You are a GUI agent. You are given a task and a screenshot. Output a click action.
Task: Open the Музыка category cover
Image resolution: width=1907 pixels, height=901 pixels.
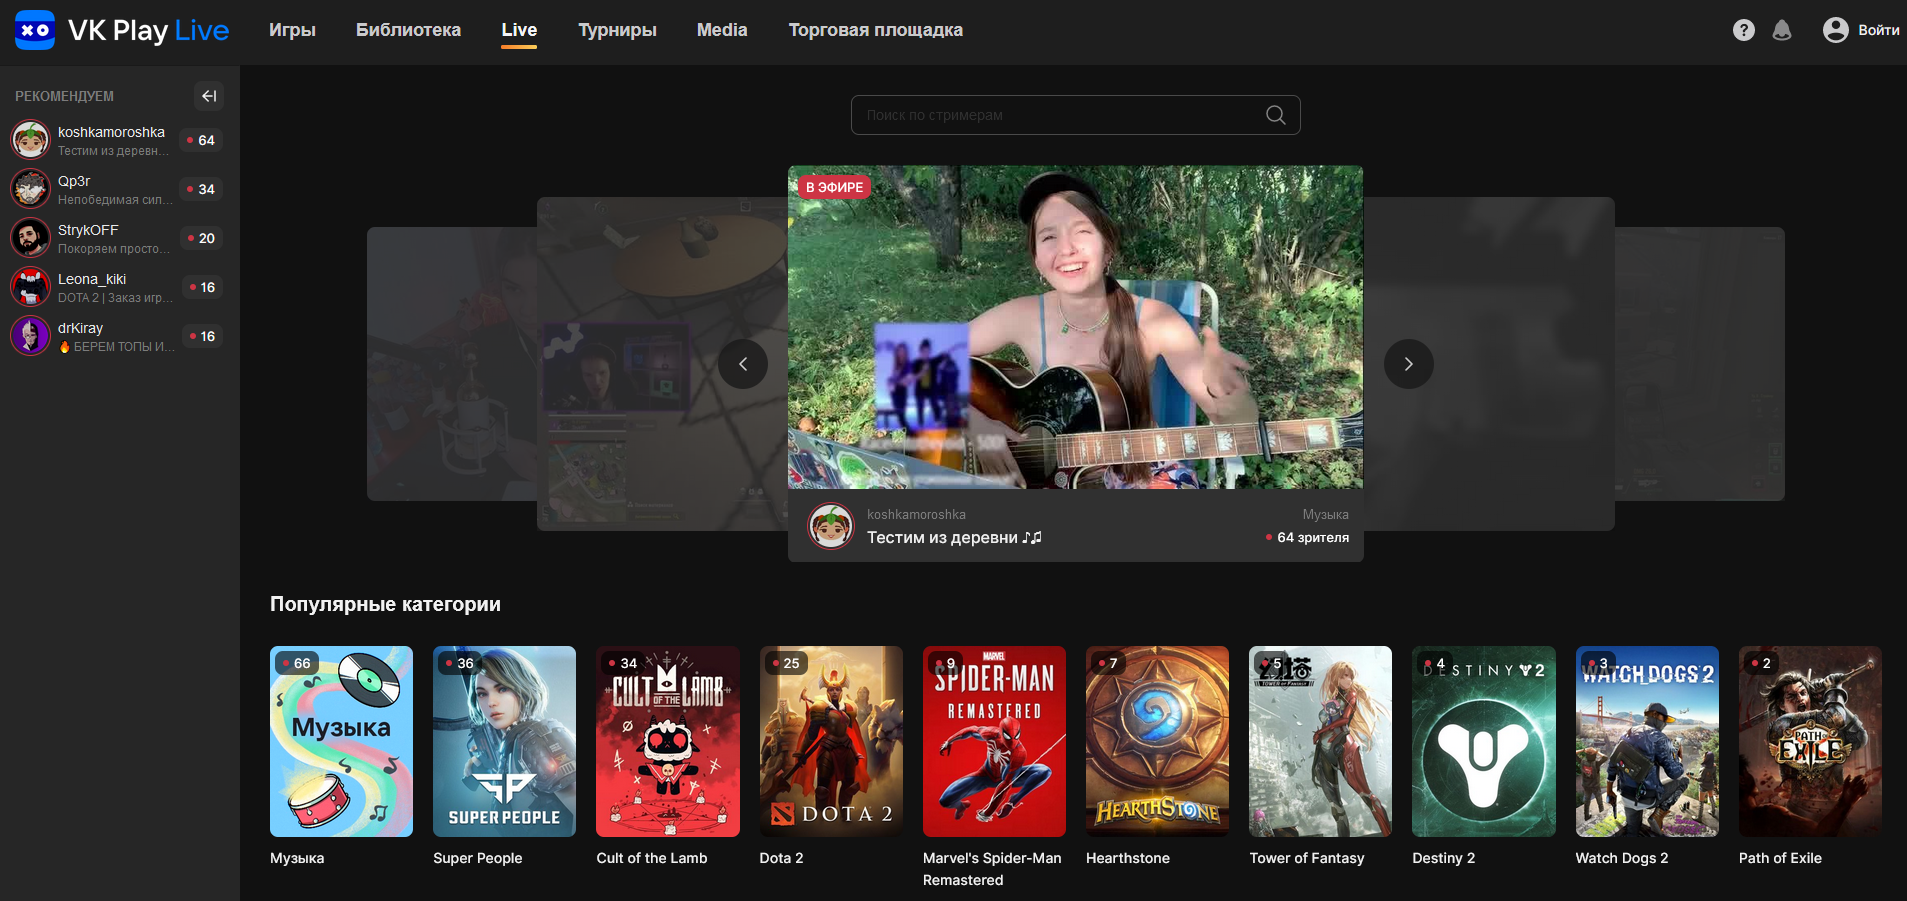tap(341, 741)
